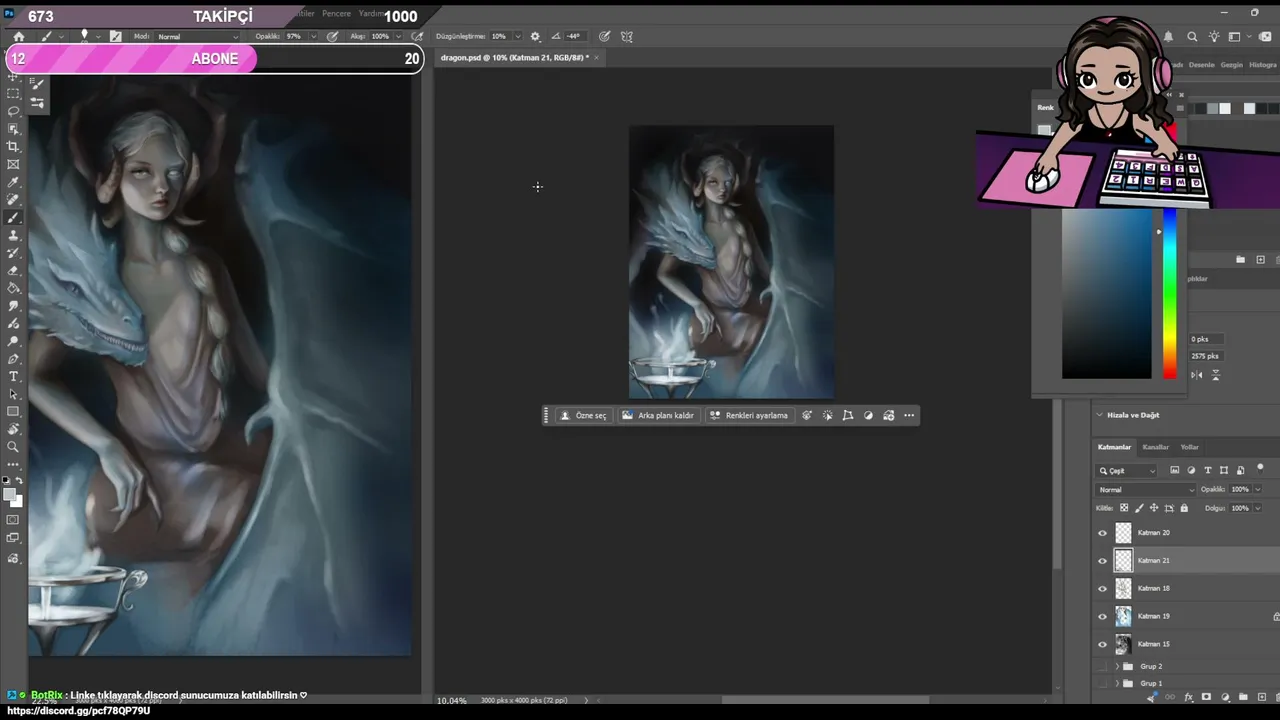
Task: Select the Eraser tool
Action: 13,271
